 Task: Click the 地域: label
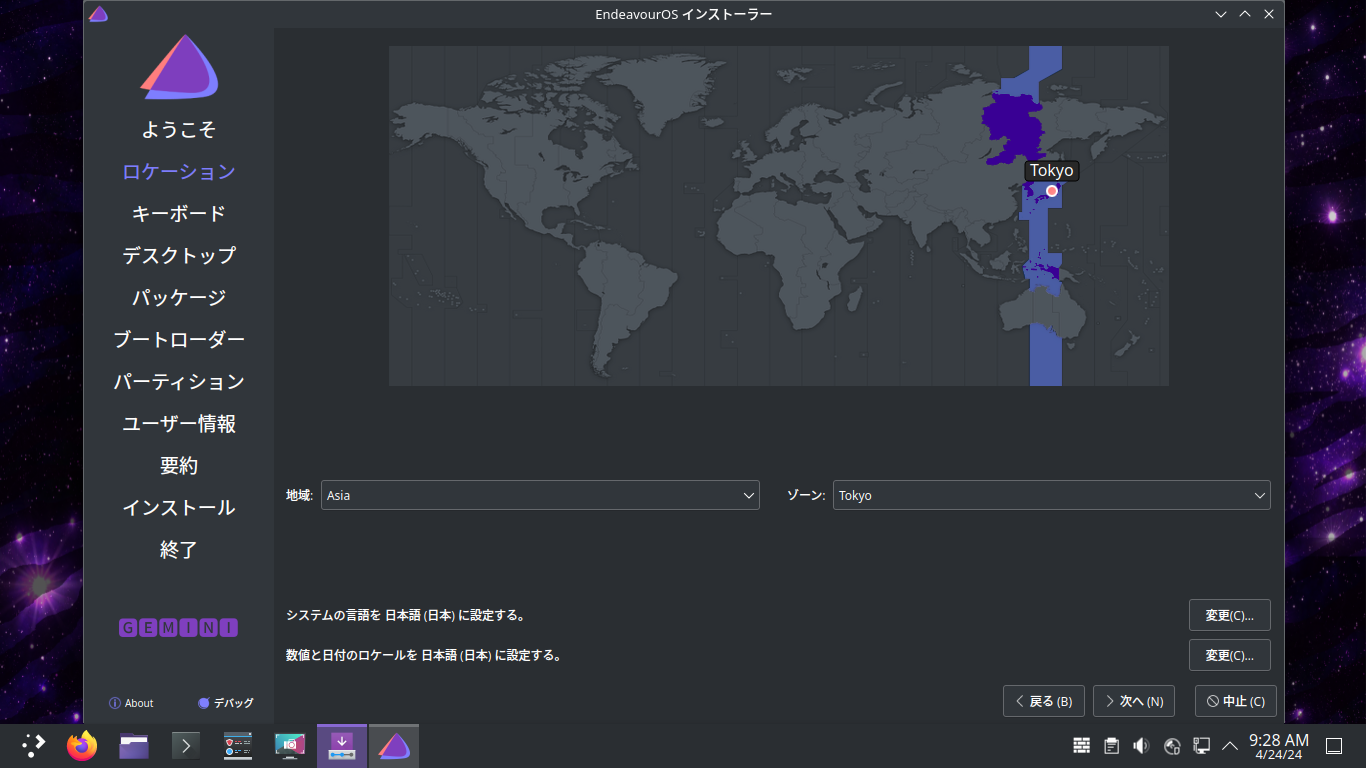300,495
